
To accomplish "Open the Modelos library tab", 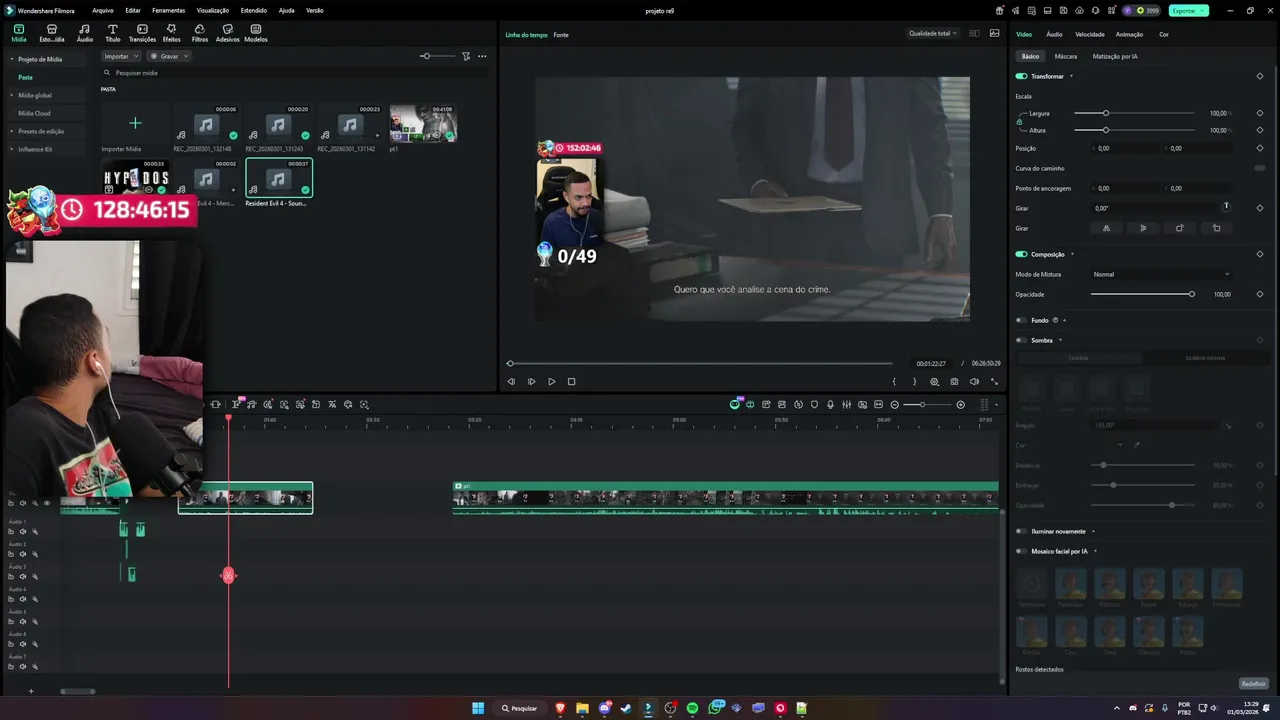I will tap(256, 33).
